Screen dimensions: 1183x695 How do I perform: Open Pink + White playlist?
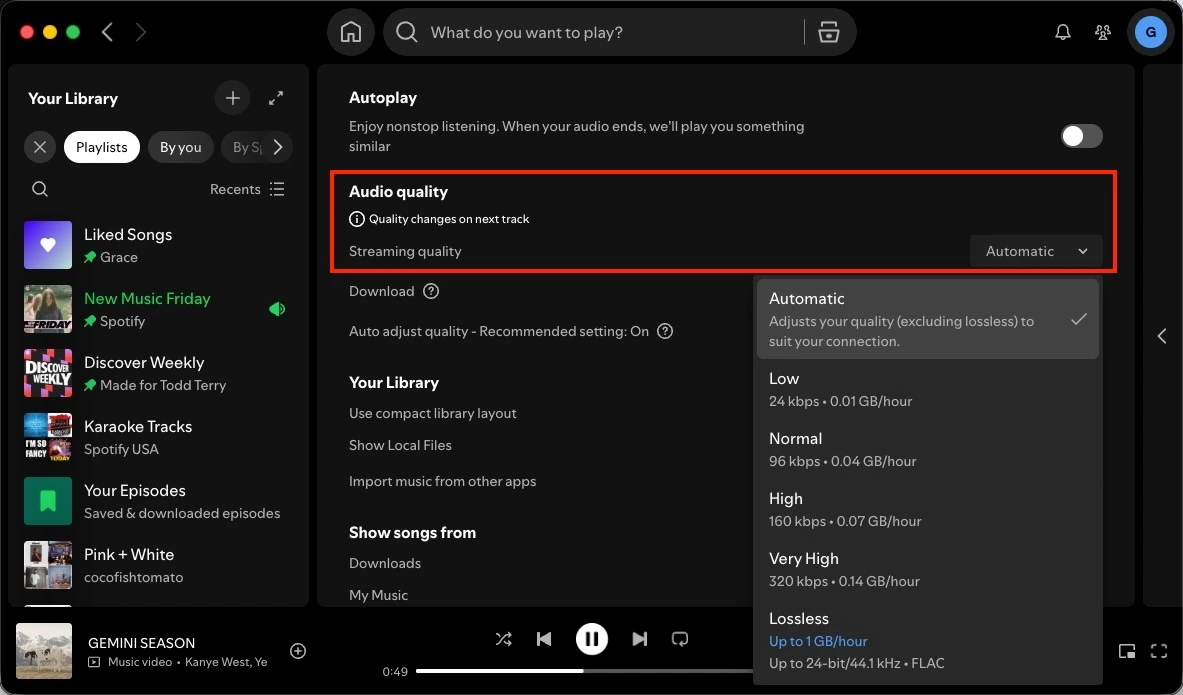click(x=158, y=565)
